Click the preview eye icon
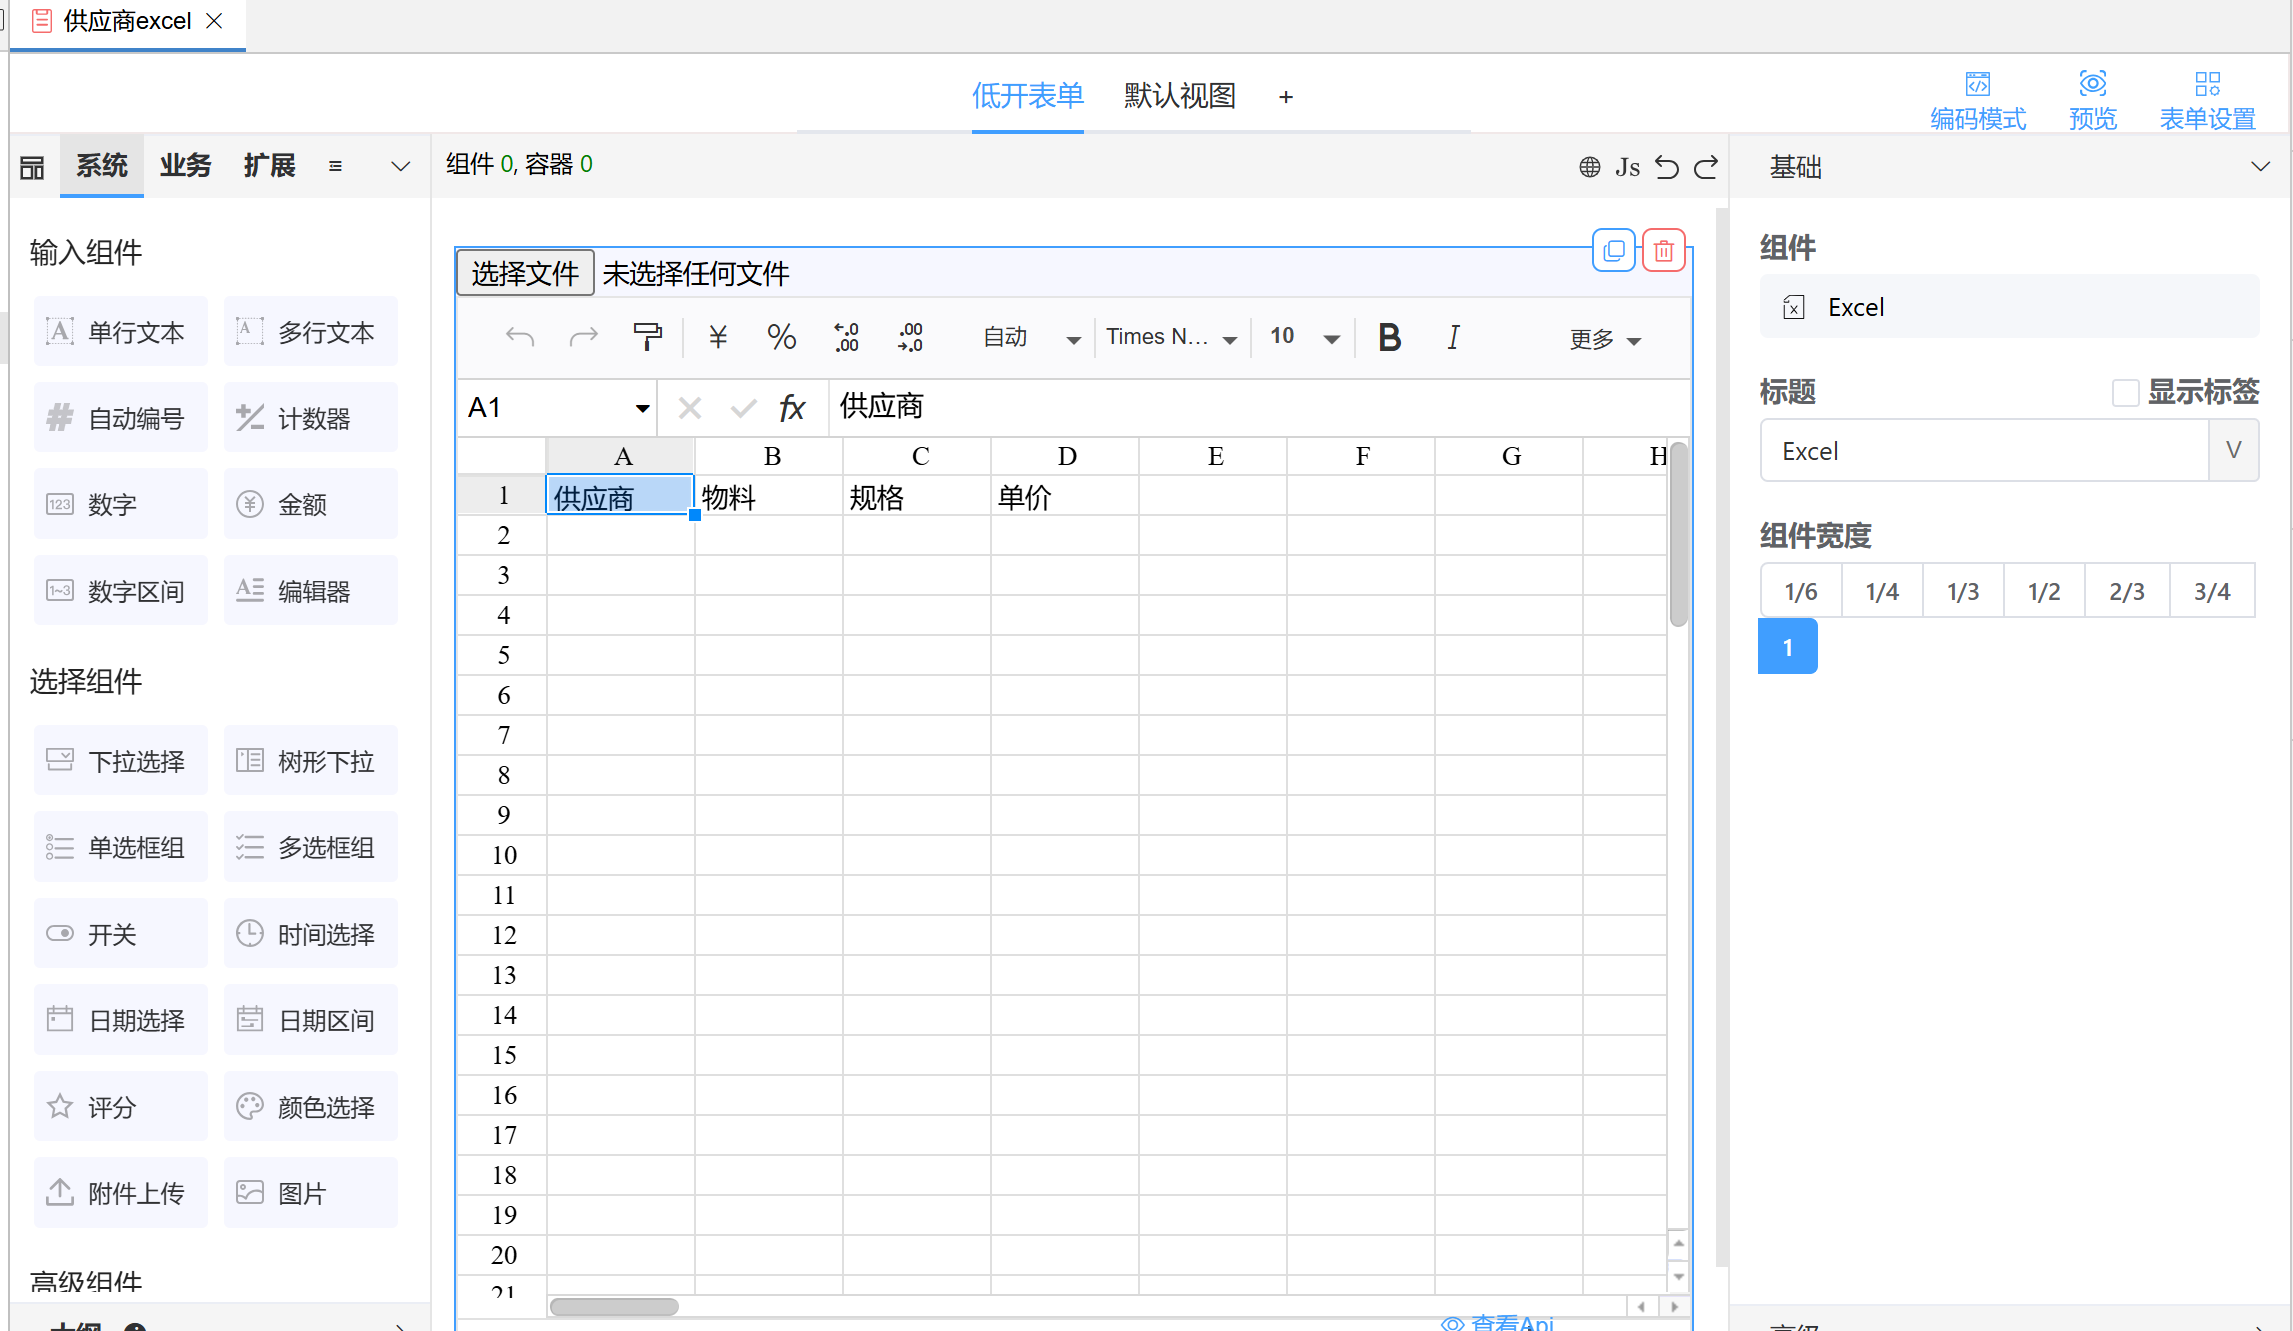This screenshot has height=1331, width=2293. click(x=2092, y=84)
